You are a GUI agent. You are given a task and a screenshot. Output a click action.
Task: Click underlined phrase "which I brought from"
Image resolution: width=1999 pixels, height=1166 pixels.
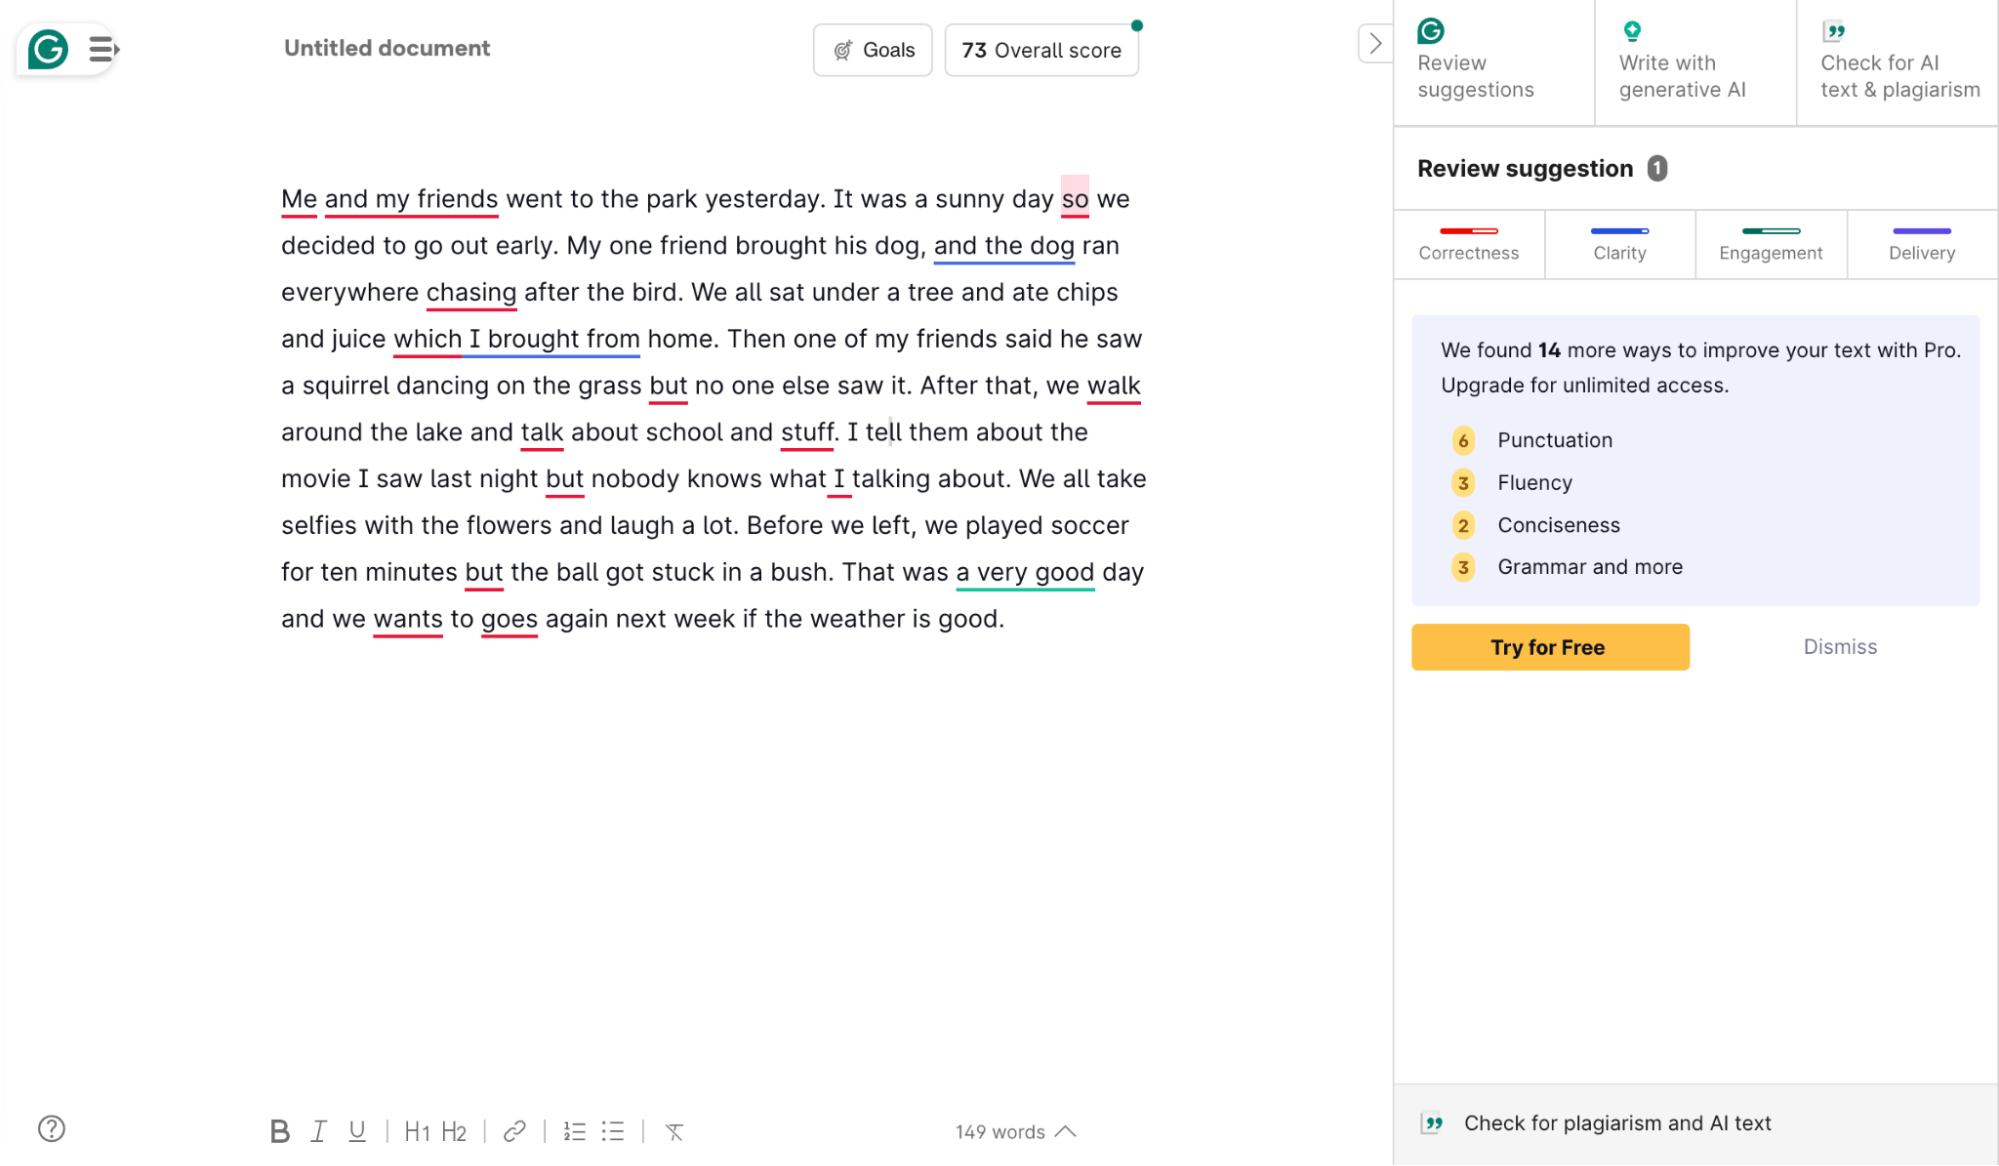(516, 339)
